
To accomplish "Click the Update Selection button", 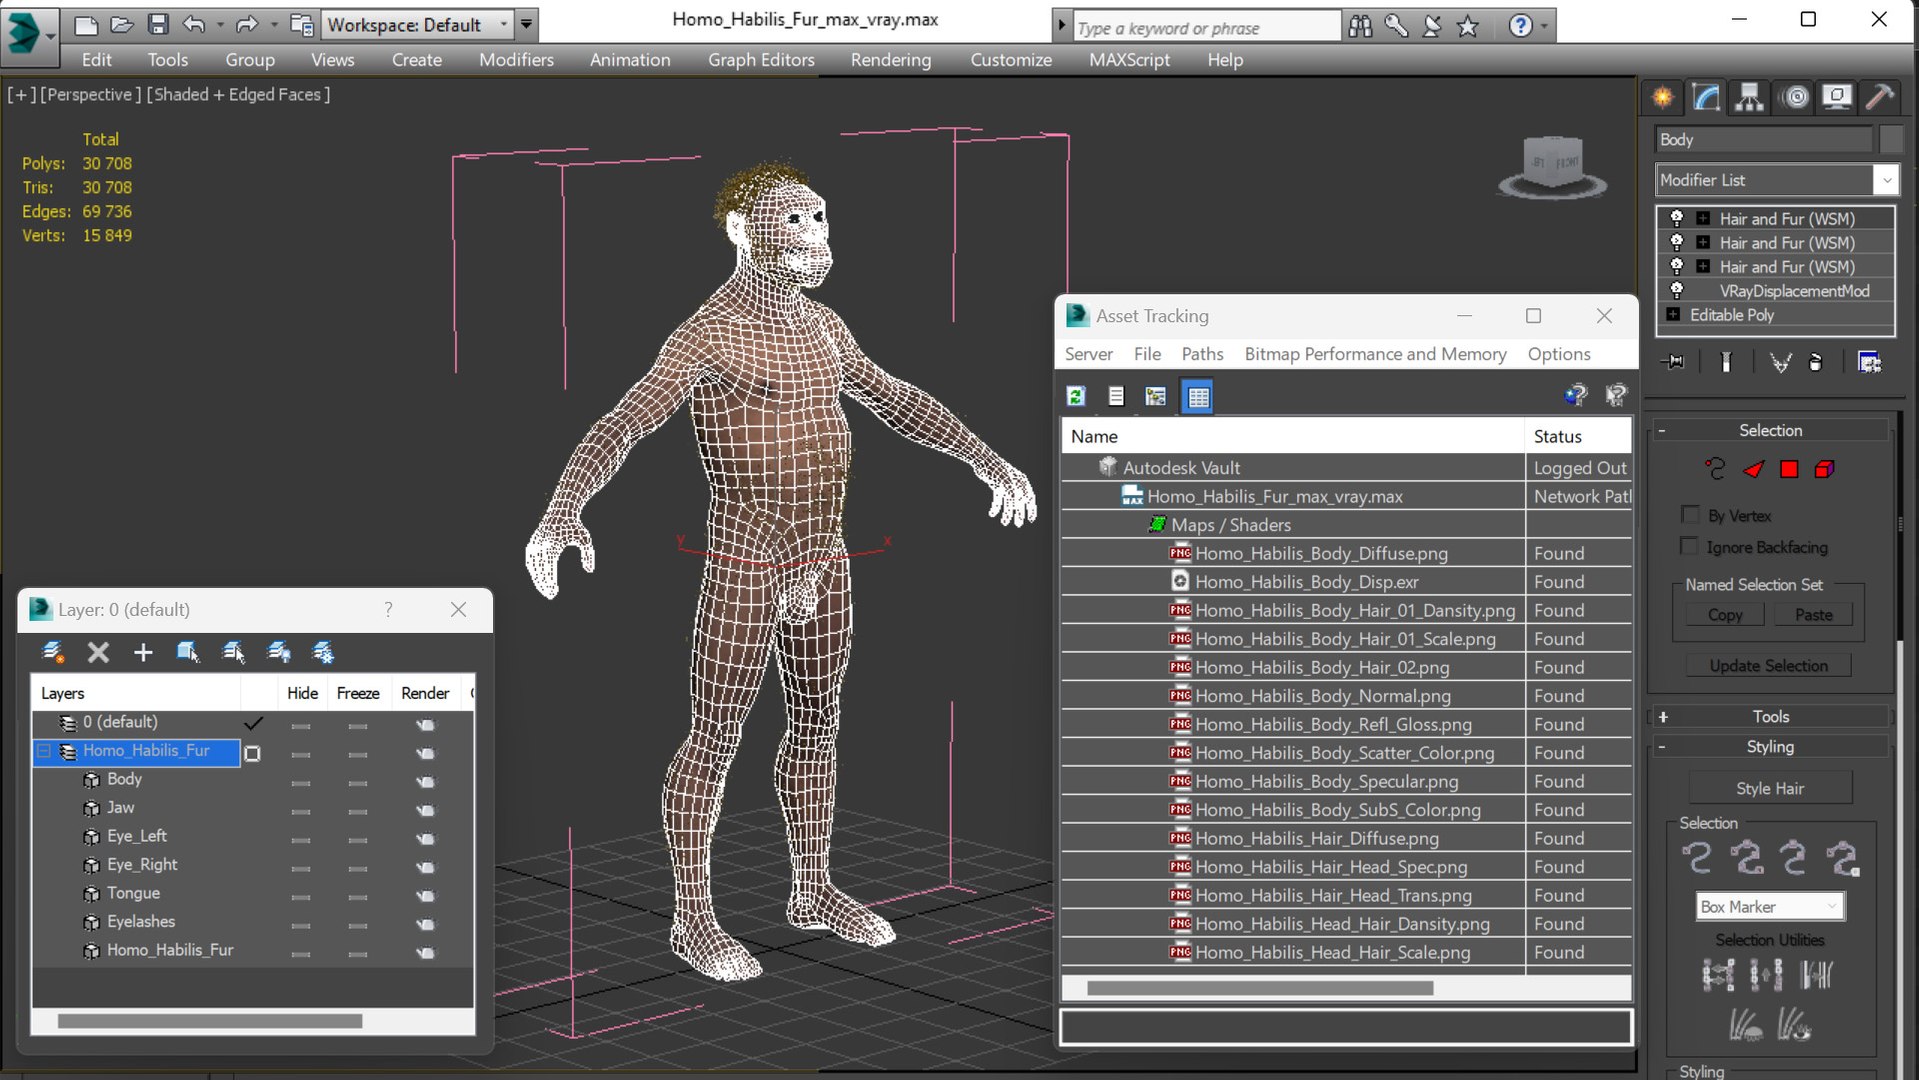I will tap(1768, 666).
